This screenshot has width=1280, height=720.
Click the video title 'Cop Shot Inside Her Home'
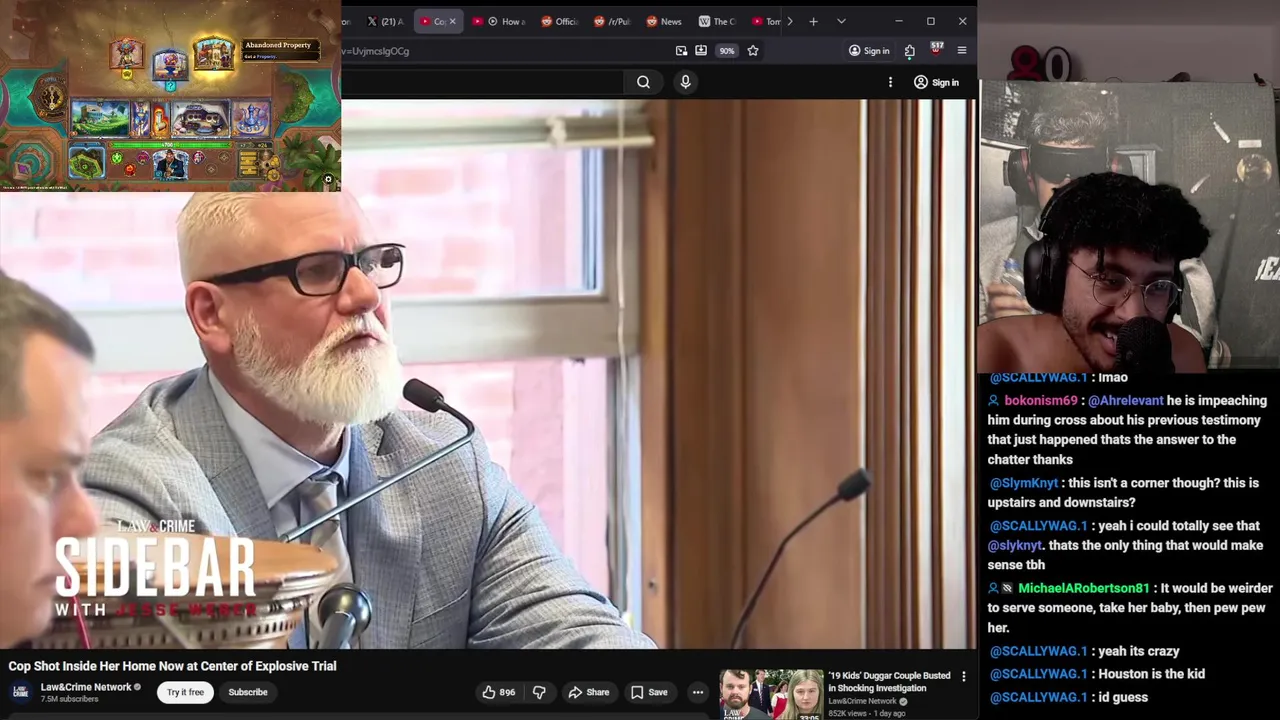point(173,666)
